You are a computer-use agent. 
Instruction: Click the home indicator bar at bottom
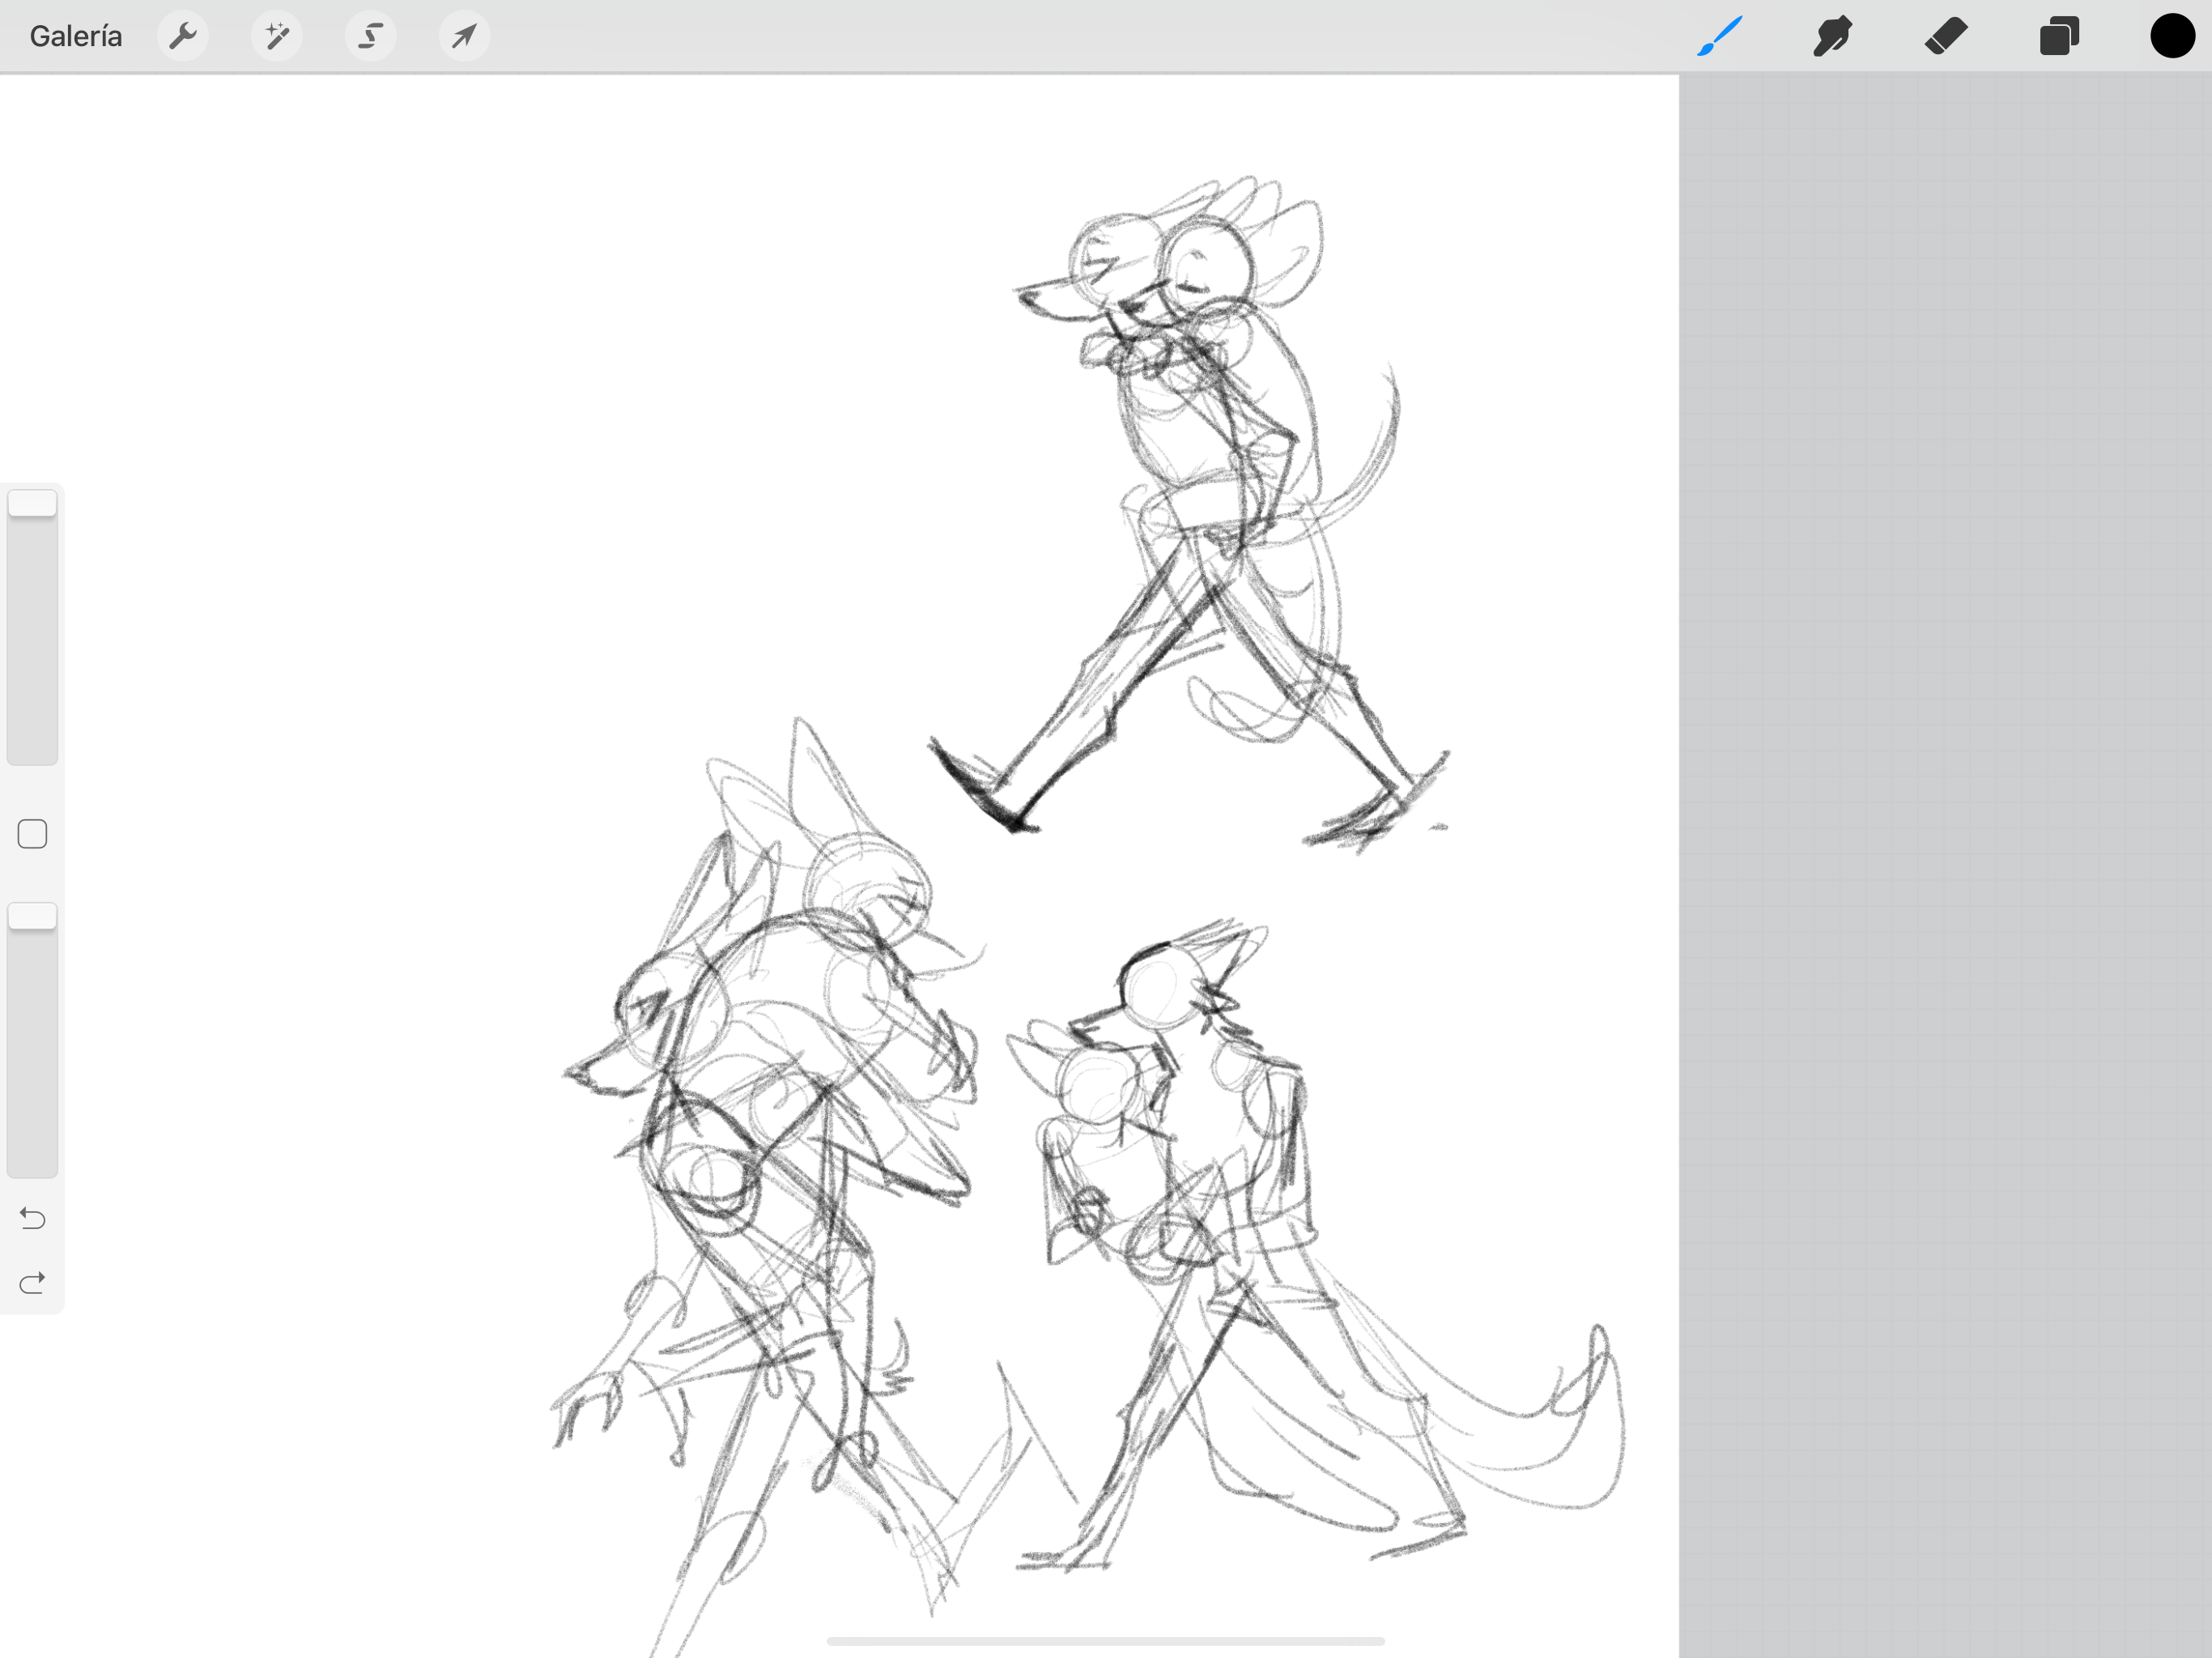click(x=1105, y=1641)
